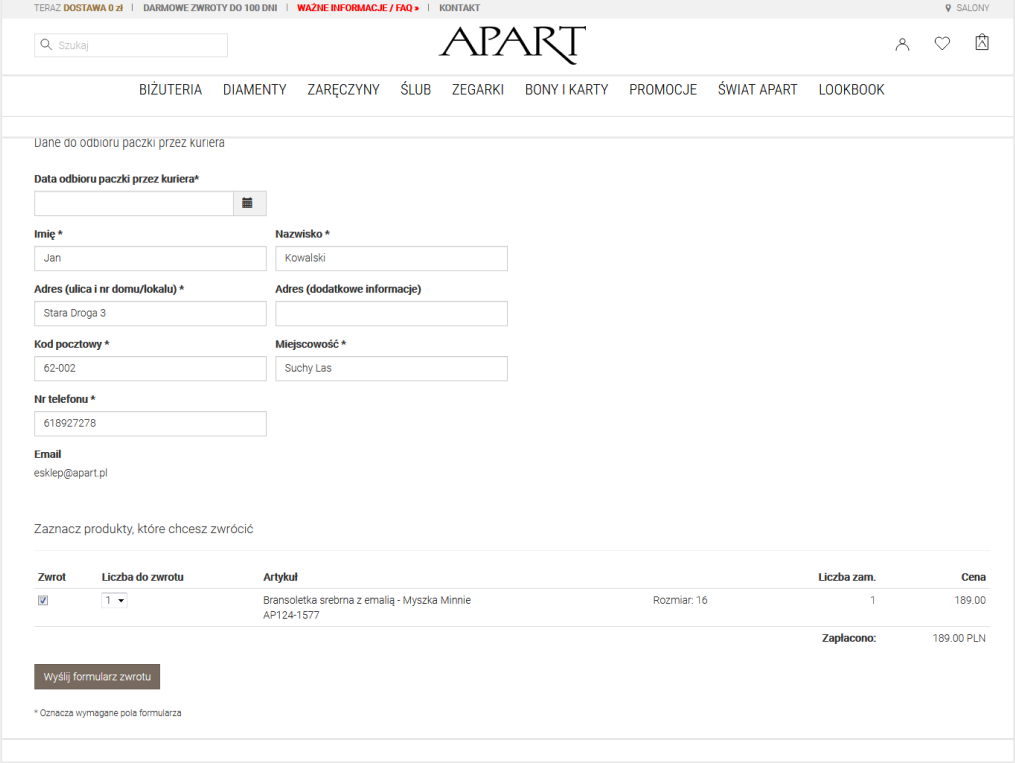Open the wishlist heart icon
The width and height of the screenshot is (1015, 763).
click(x=942, y=44)
